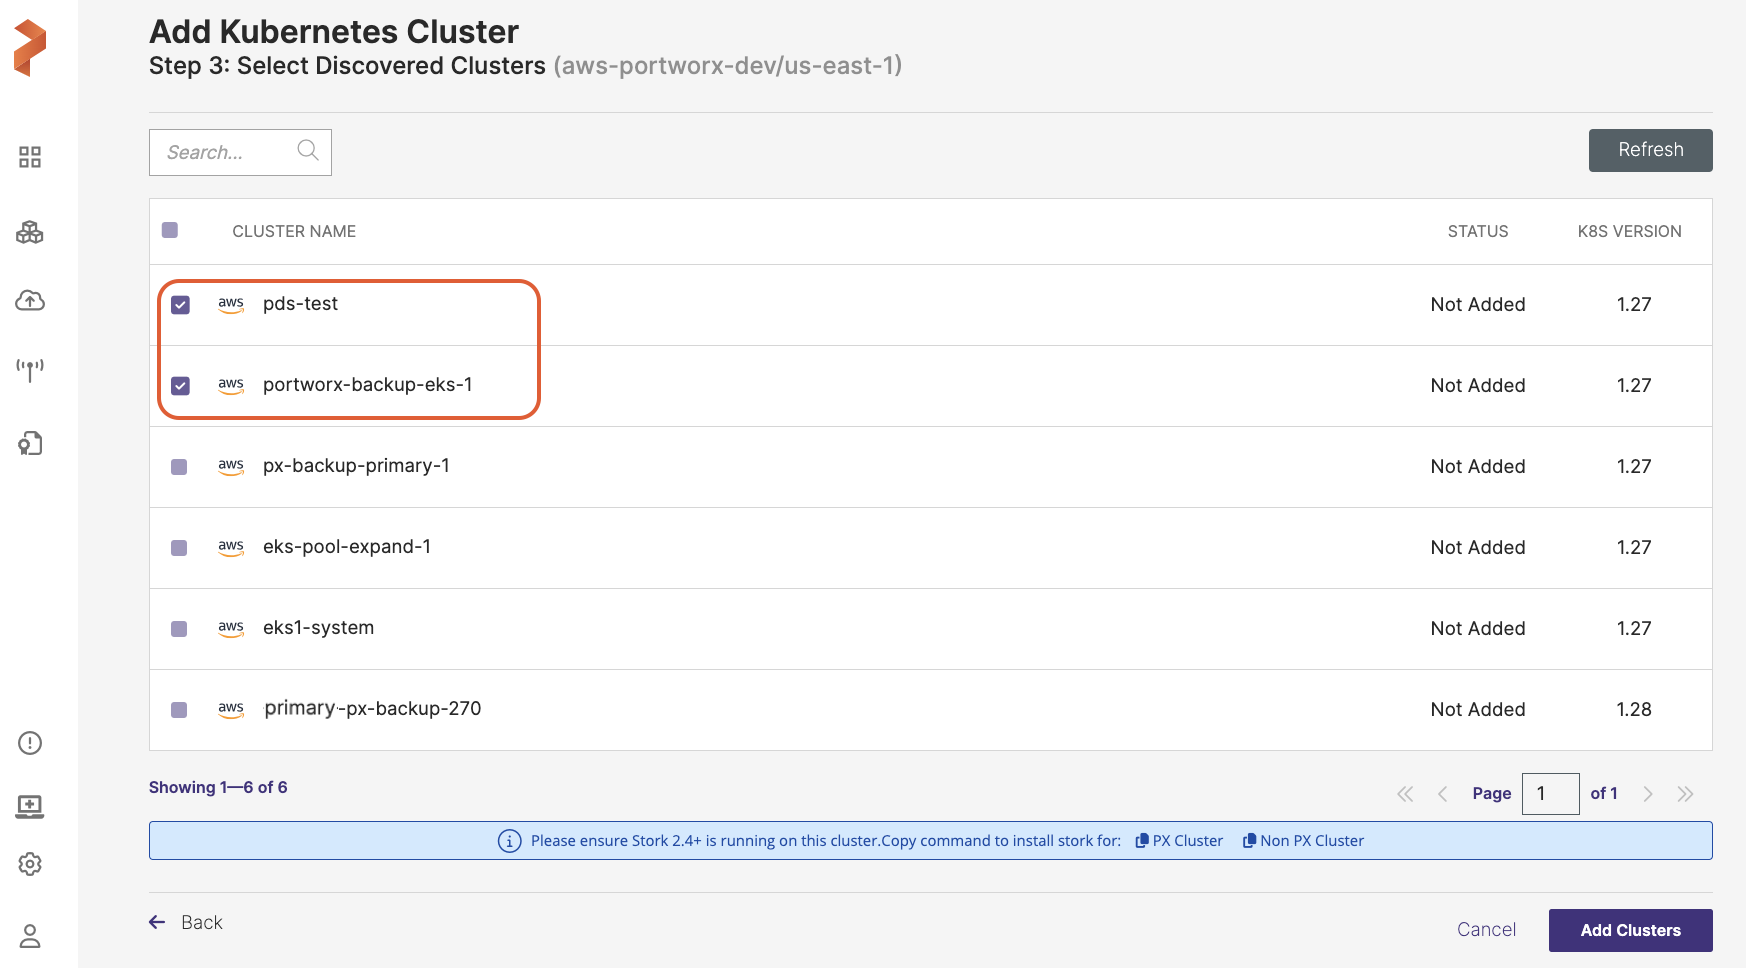The image size is (1746, 968).
Task: Select the px-backup-primary-1 checkbox
Action: pos(179,467)
